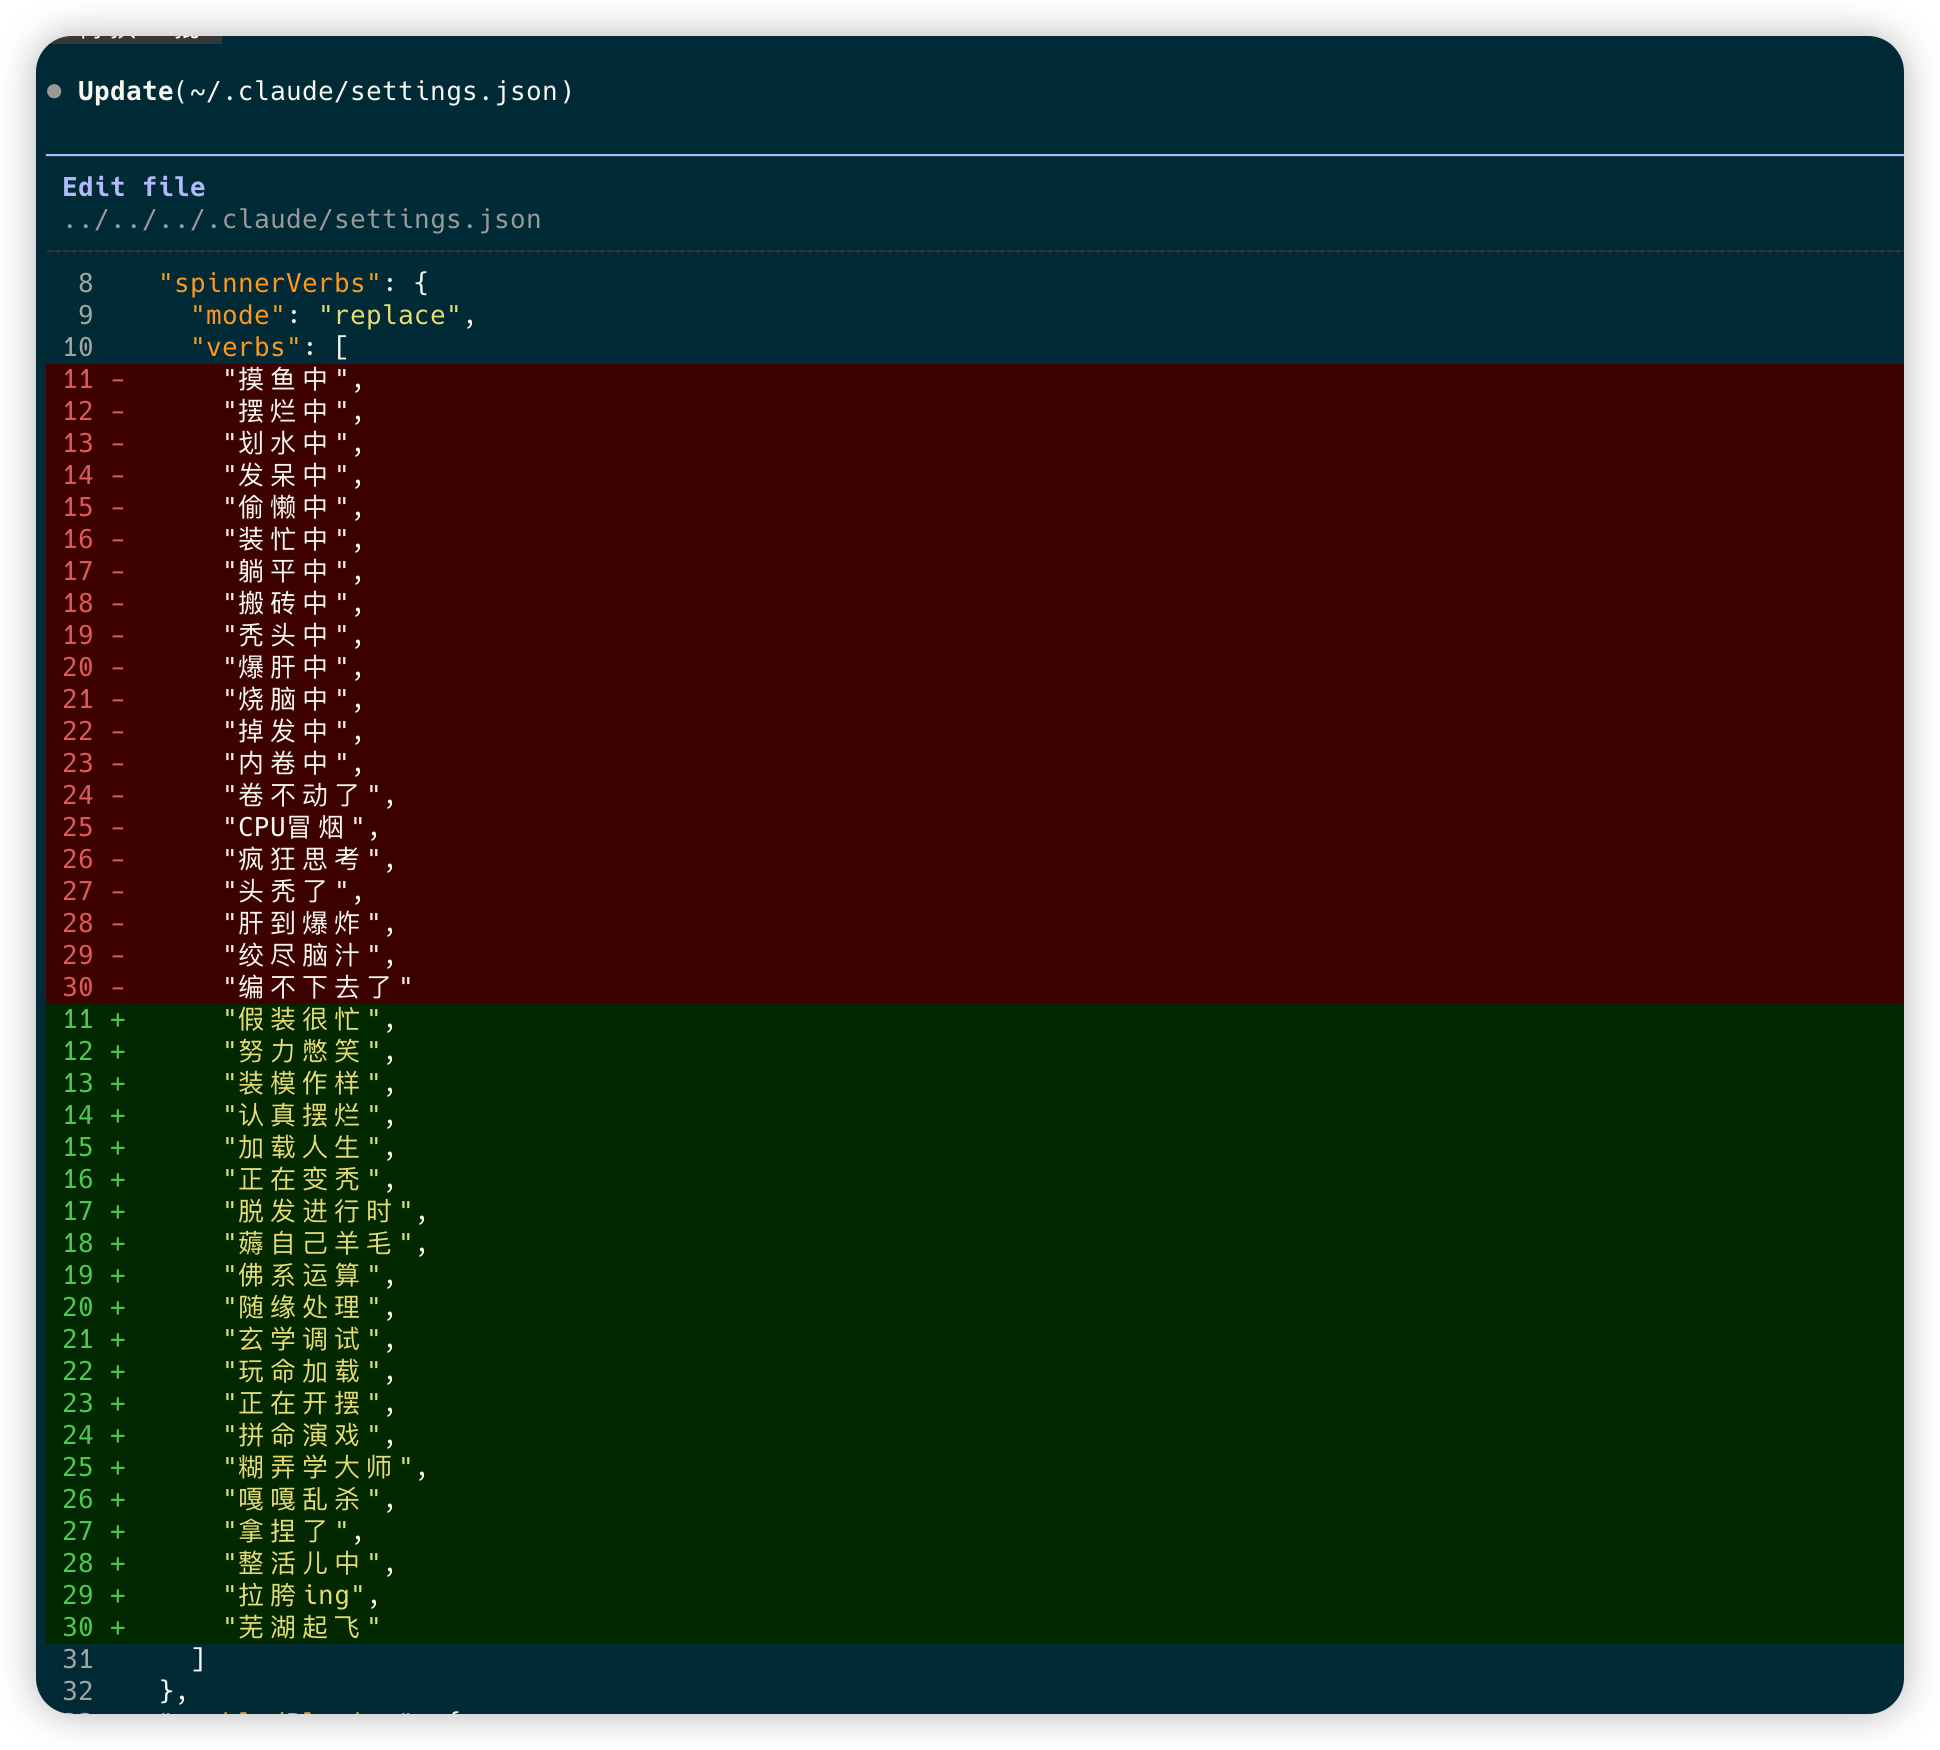Click the plus marker on added line 30

(118, 1627)
